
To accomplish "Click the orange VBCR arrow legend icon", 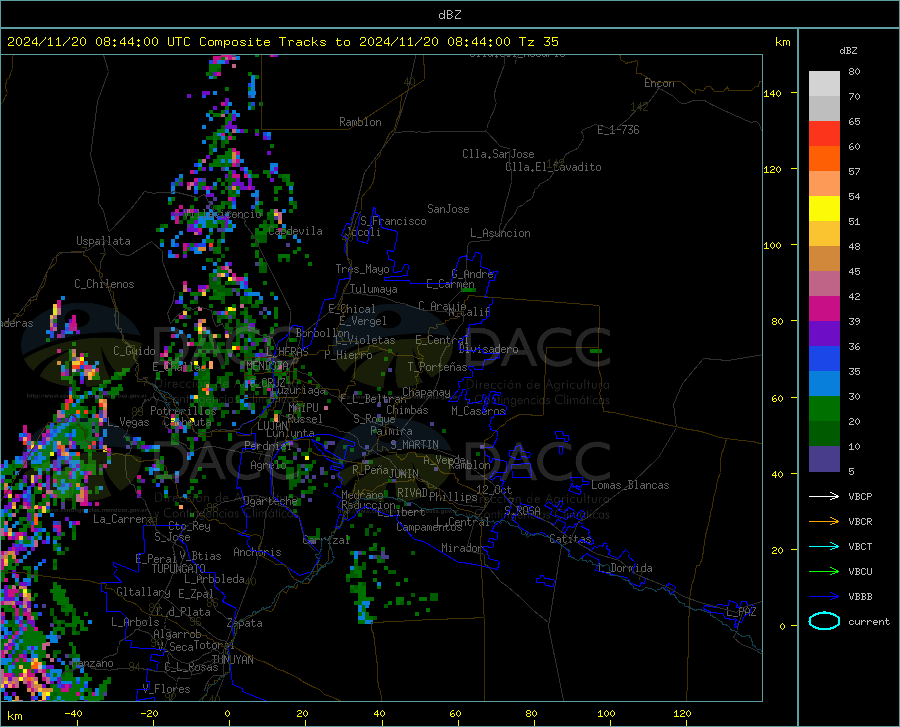I will point(824,521).
